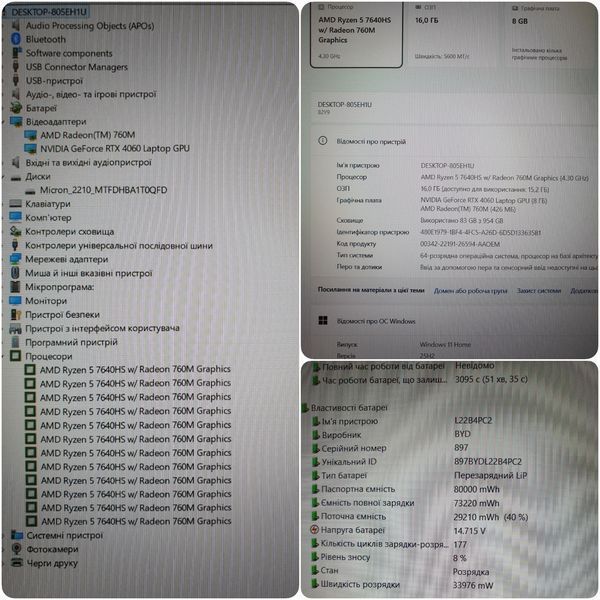
Task: Select the Стан Розрядка row
Action: pos(400,571)
